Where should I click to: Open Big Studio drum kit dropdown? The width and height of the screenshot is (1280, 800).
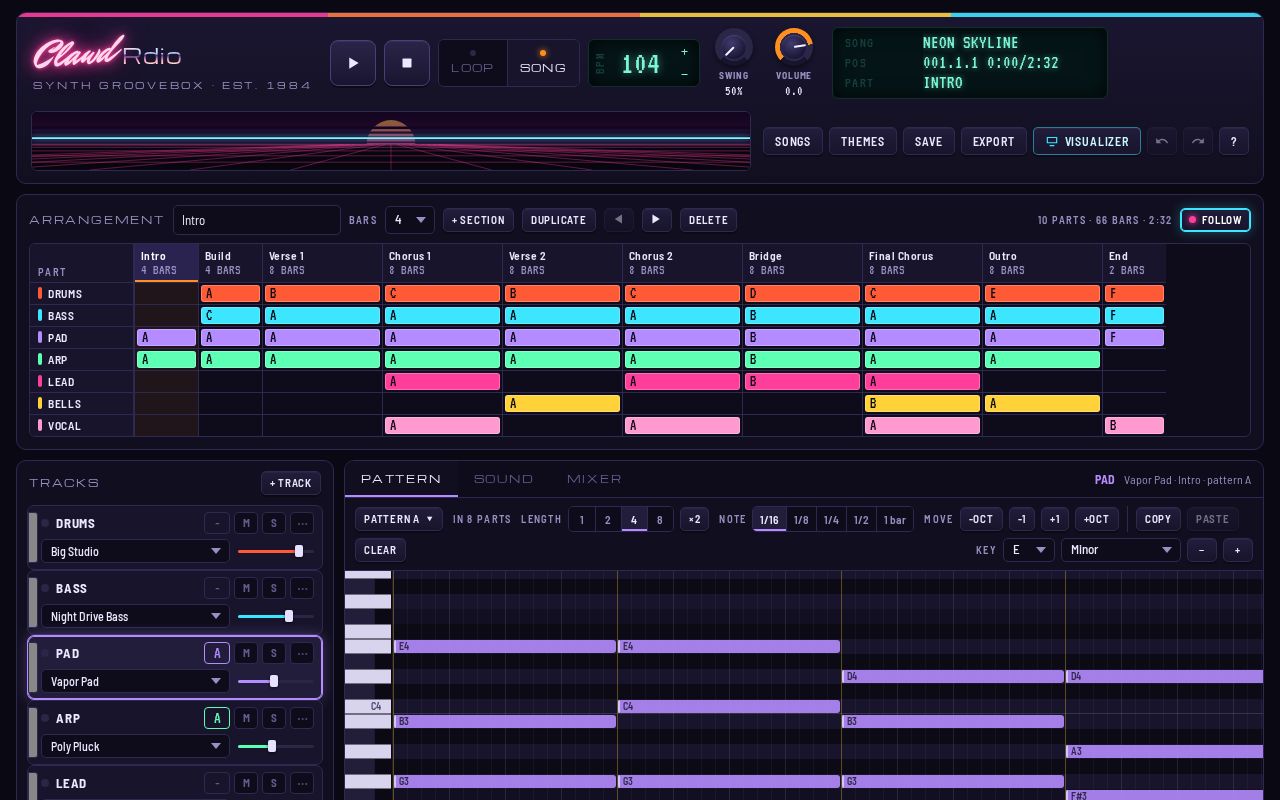[x=135, y=551]
